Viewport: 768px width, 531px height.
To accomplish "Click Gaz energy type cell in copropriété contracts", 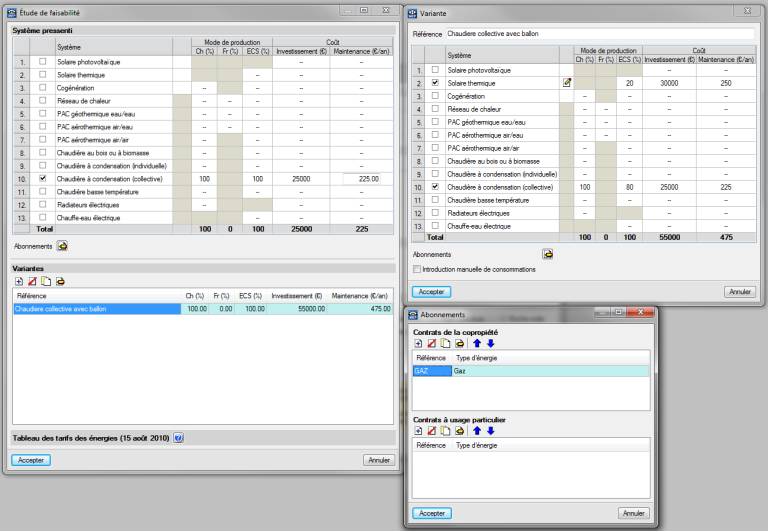I will (x=551, y=371).
